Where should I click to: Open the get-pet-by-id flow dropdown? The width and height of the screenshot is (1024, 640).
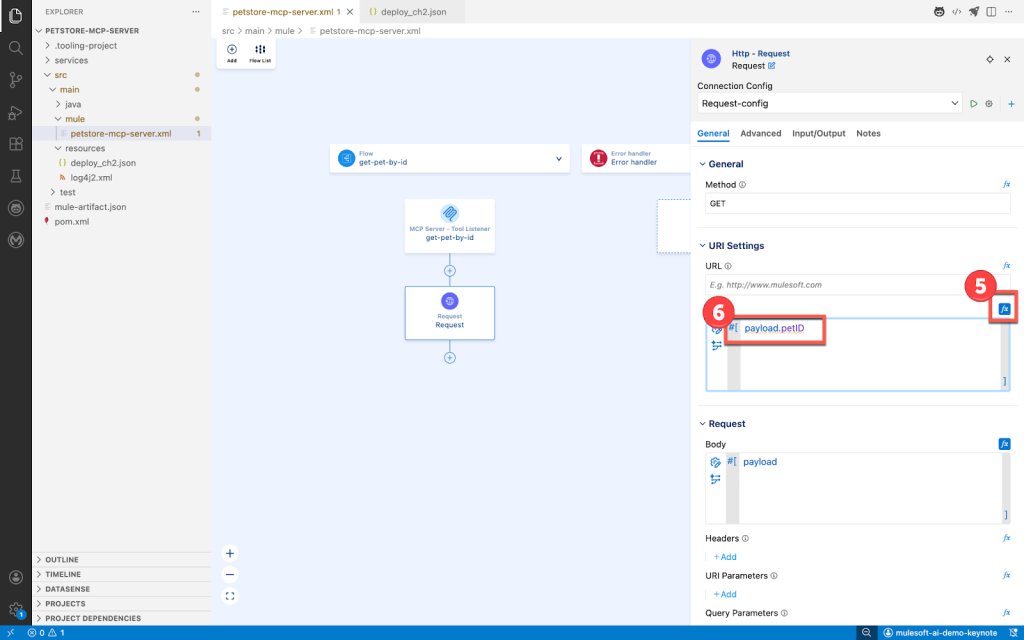coord(559,158)
